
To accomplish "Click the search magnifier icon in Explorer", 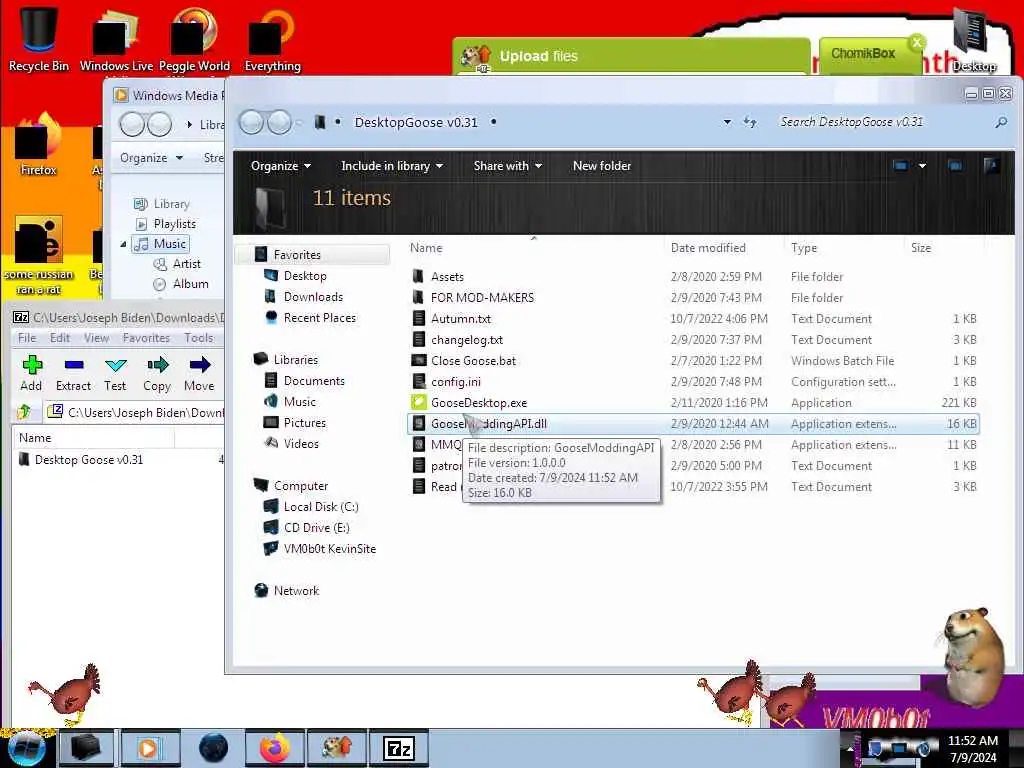I will click(1000, 122).
